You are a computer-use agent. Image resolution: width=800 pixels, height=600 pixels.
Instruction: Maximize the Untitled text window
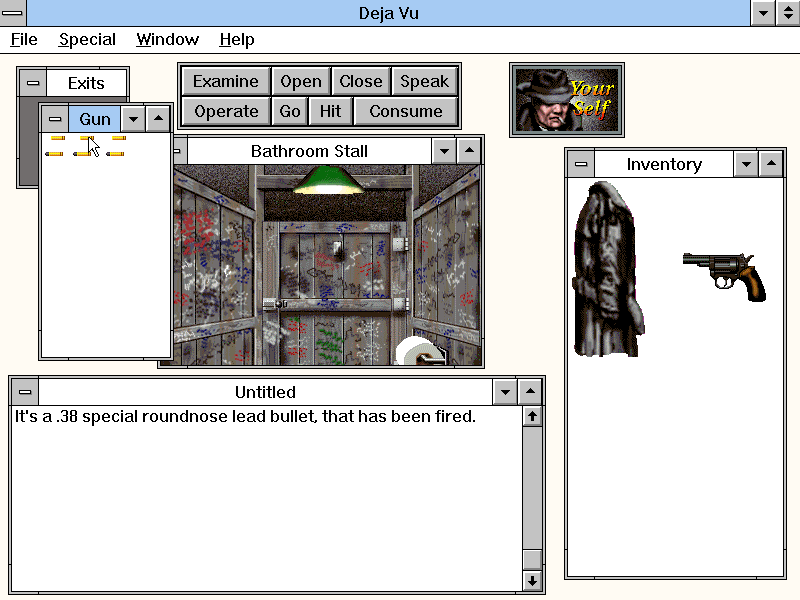coord(530,392)
